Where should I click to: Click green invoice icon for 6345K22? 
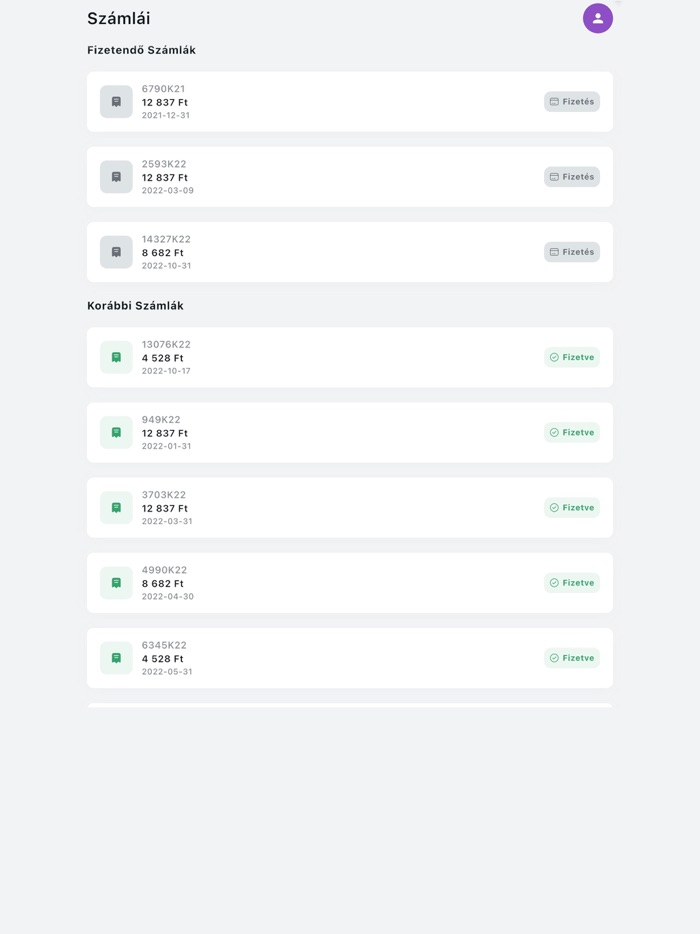click(x=116, y=658)
